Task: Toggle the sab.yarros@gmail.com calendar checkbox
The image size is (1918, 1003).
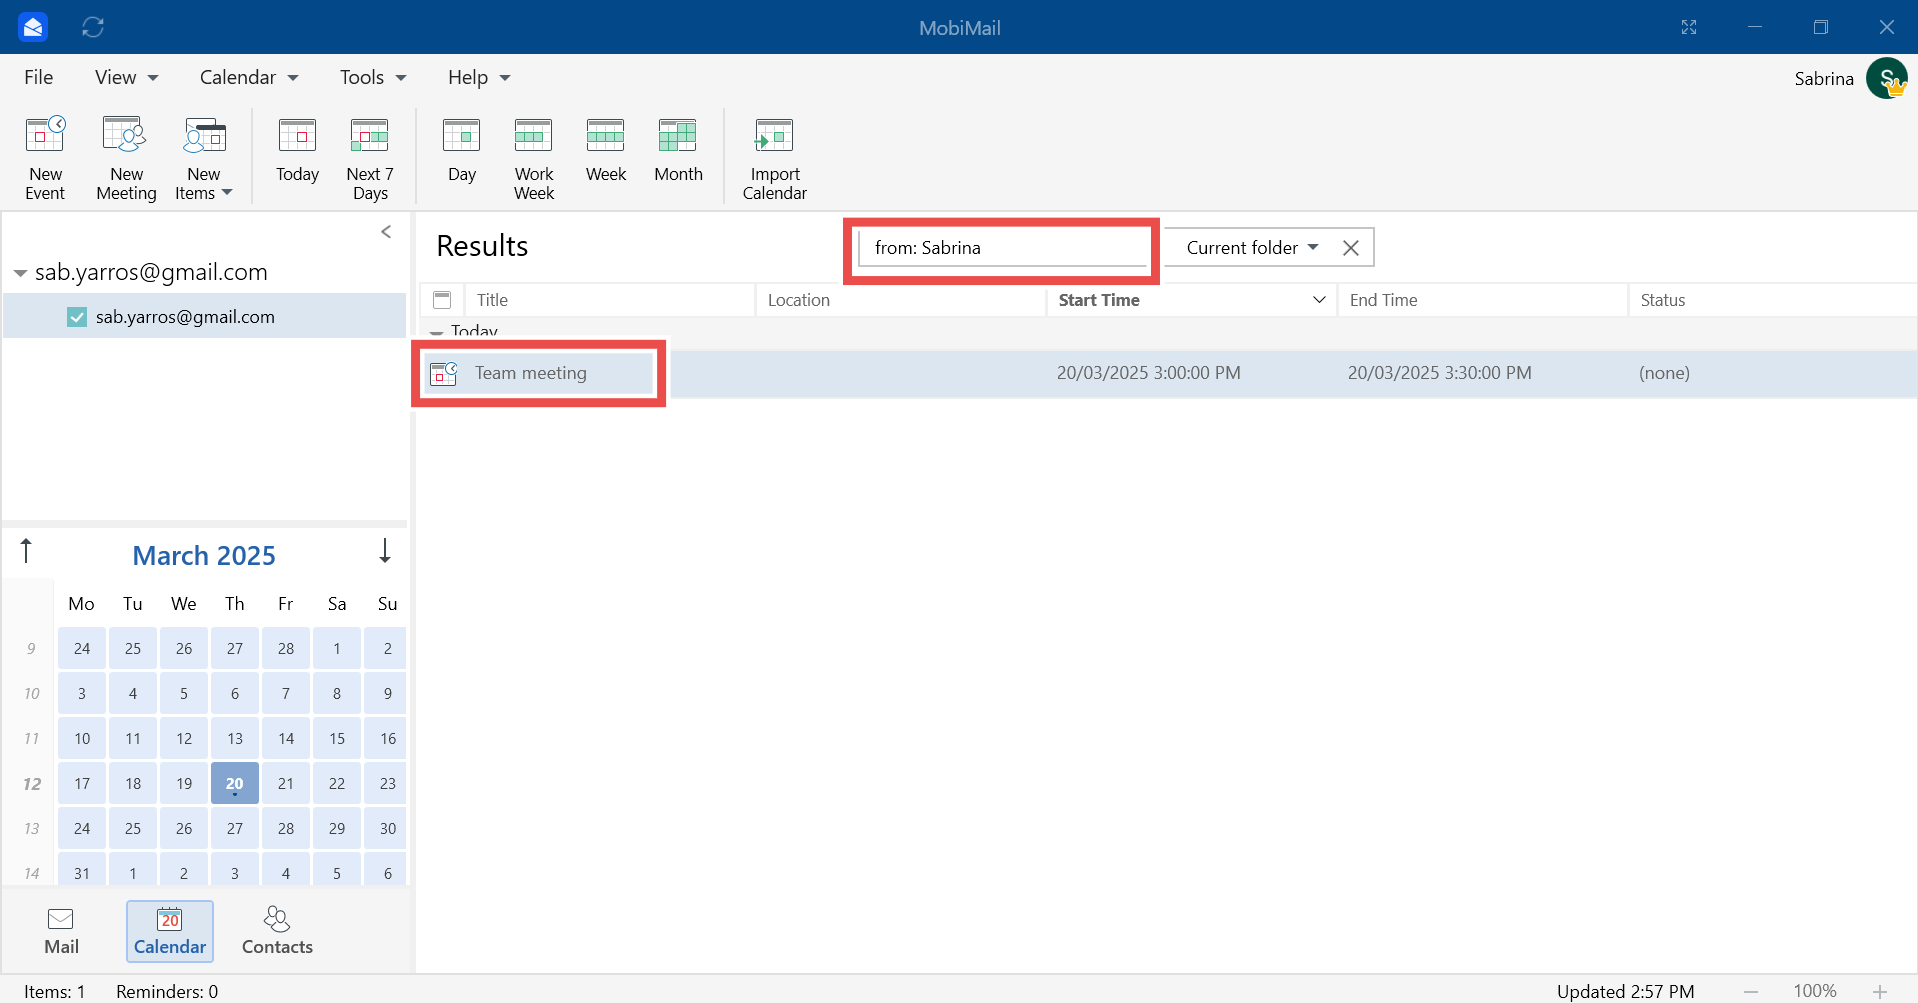Action: point(77,317)
